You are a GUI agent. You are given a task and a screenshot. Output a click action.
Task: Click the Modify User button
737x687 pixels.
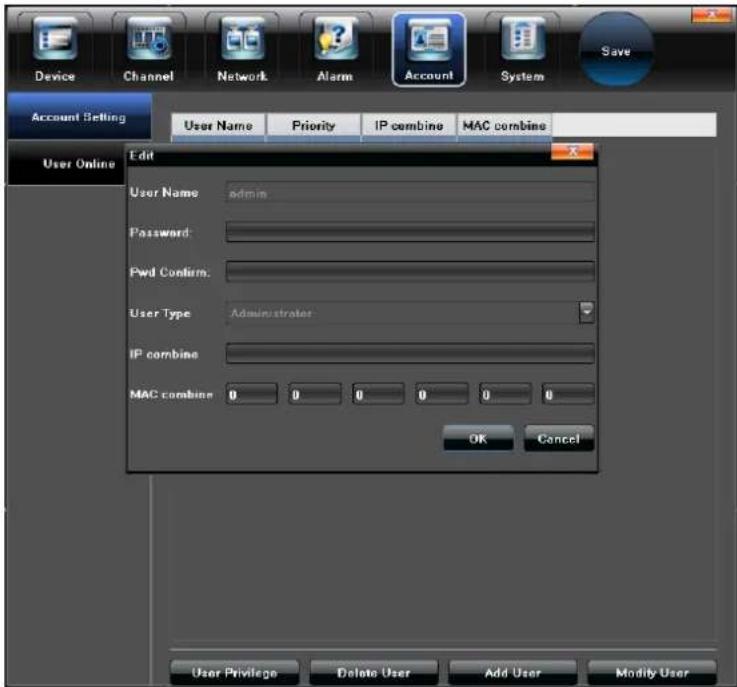pyautogui.click(x=652, y=673)
